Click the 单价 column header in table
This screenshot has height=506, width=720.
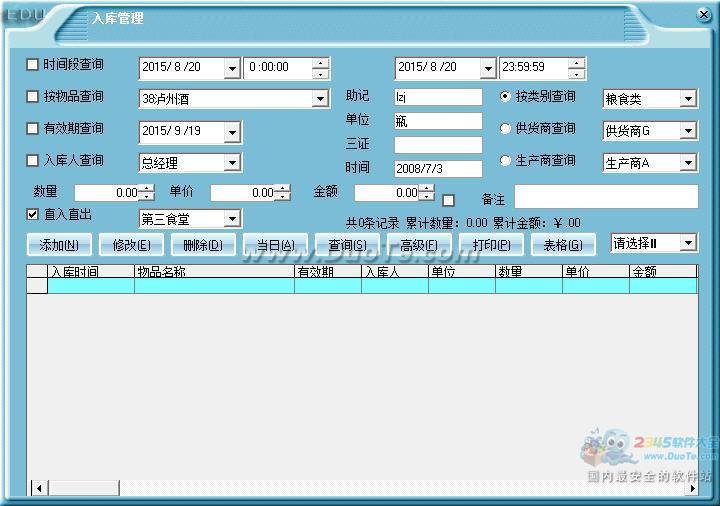[596, 271]
